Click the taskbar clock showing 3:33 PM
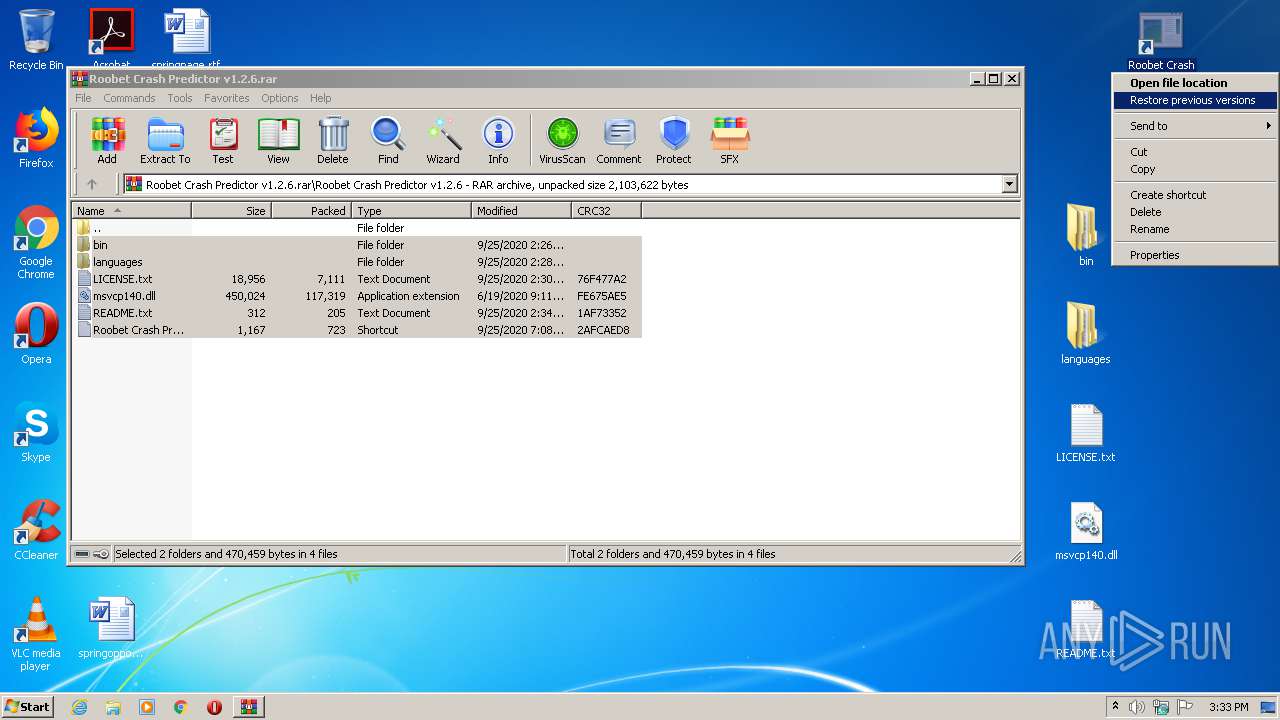This screenshot has width=1280, height=720. pos(1228,707)
